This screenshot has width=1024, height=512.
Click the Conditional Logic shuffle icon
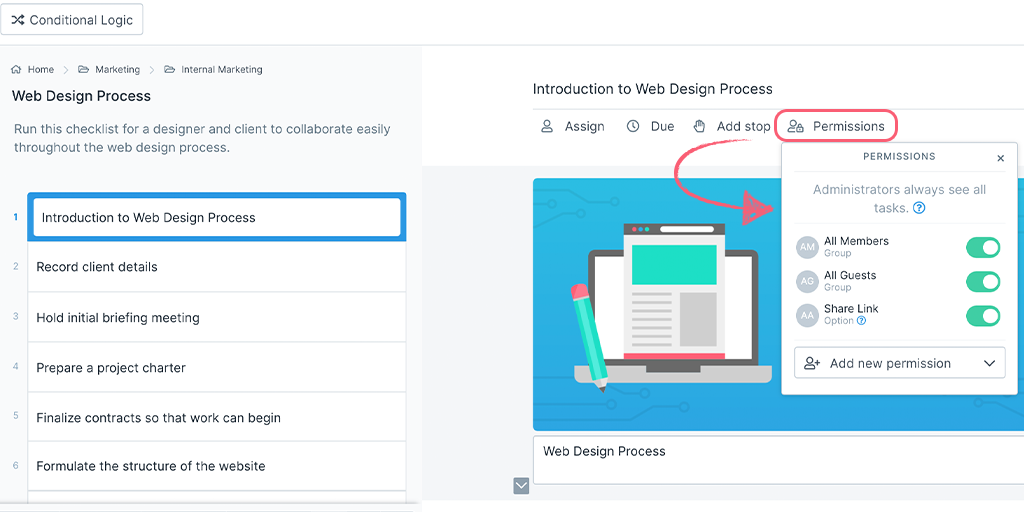18,20
